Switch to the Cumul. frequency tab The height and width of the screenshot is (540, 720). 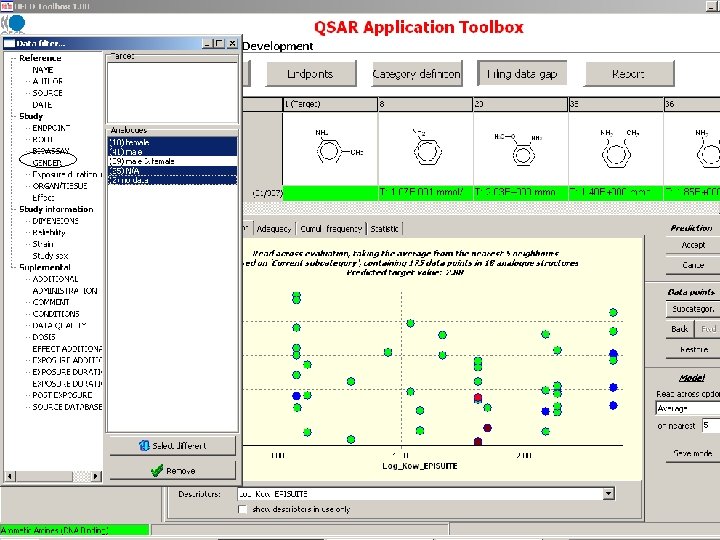coord(331,229)
